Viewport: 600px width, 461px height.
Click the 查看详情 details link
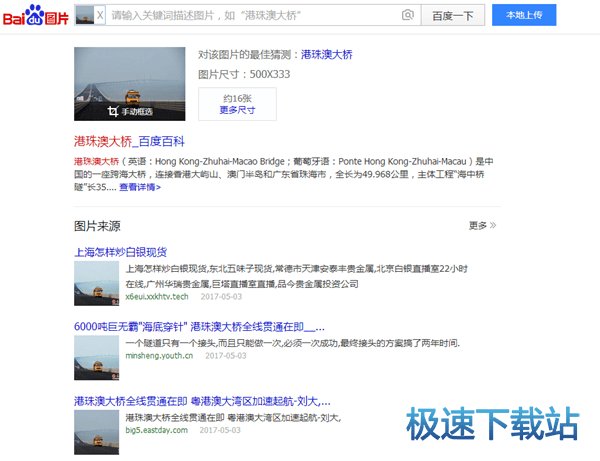pyautogui.click(x=140, y=187)
